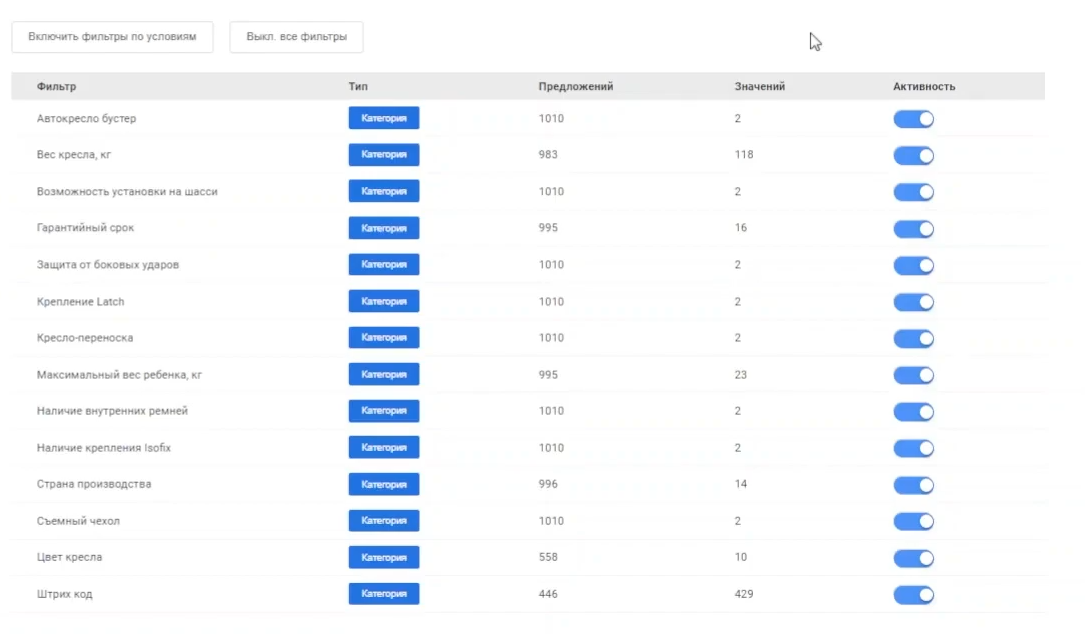Click the 'Включить фильтры по условиям' button
Viewport: 1085px width, 634px height.
point(112,37)
